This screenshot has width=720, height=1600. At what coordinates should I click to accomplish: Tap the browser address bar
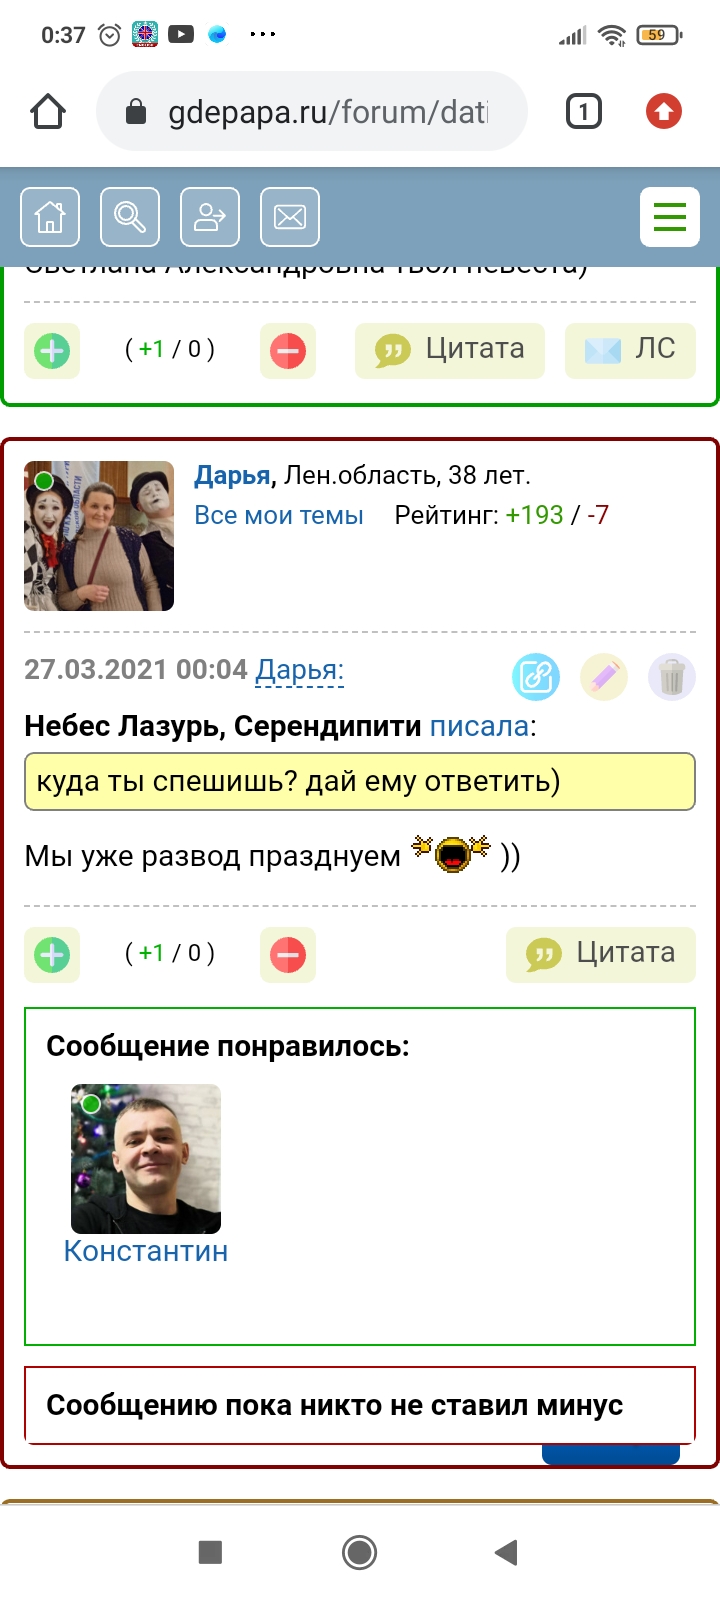(x=312, y=112)
